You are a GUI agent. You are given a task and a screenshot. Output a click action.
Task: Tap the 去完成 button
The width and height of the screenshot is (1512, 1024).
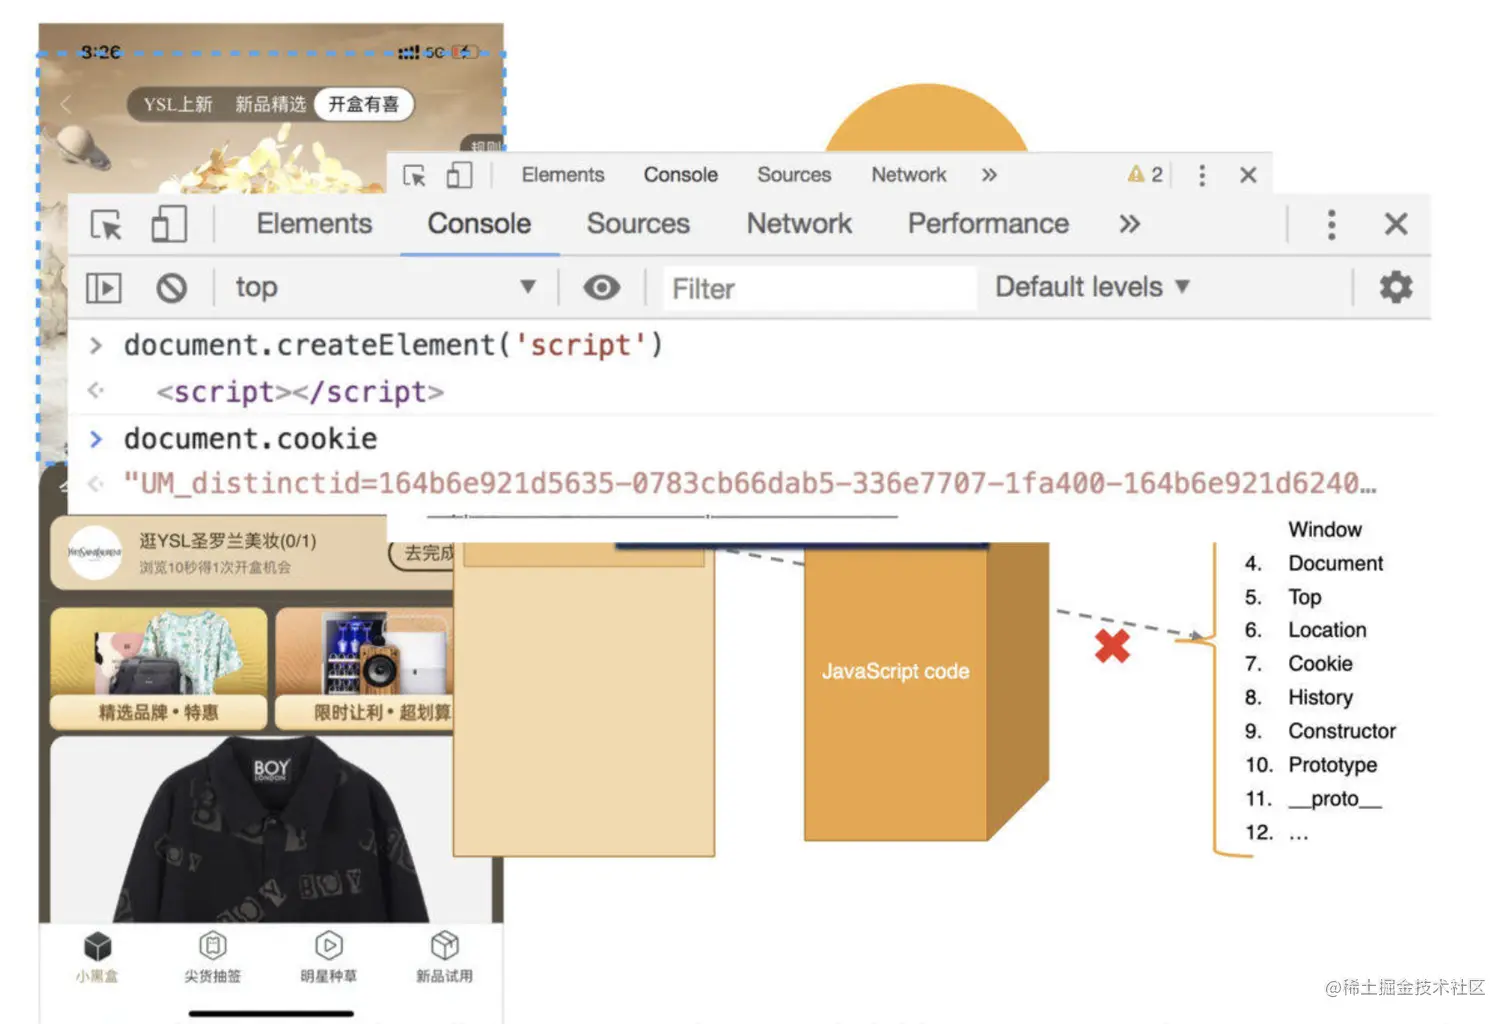(x=423, y=553)
